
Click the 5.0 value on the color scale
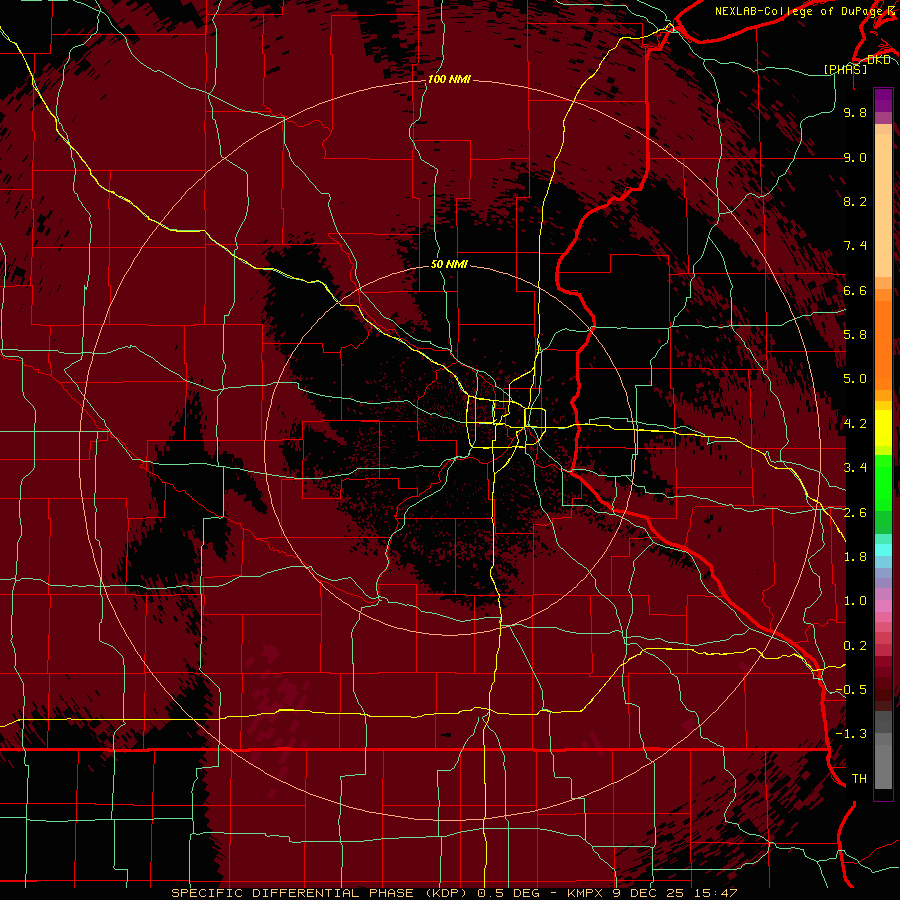855,379
